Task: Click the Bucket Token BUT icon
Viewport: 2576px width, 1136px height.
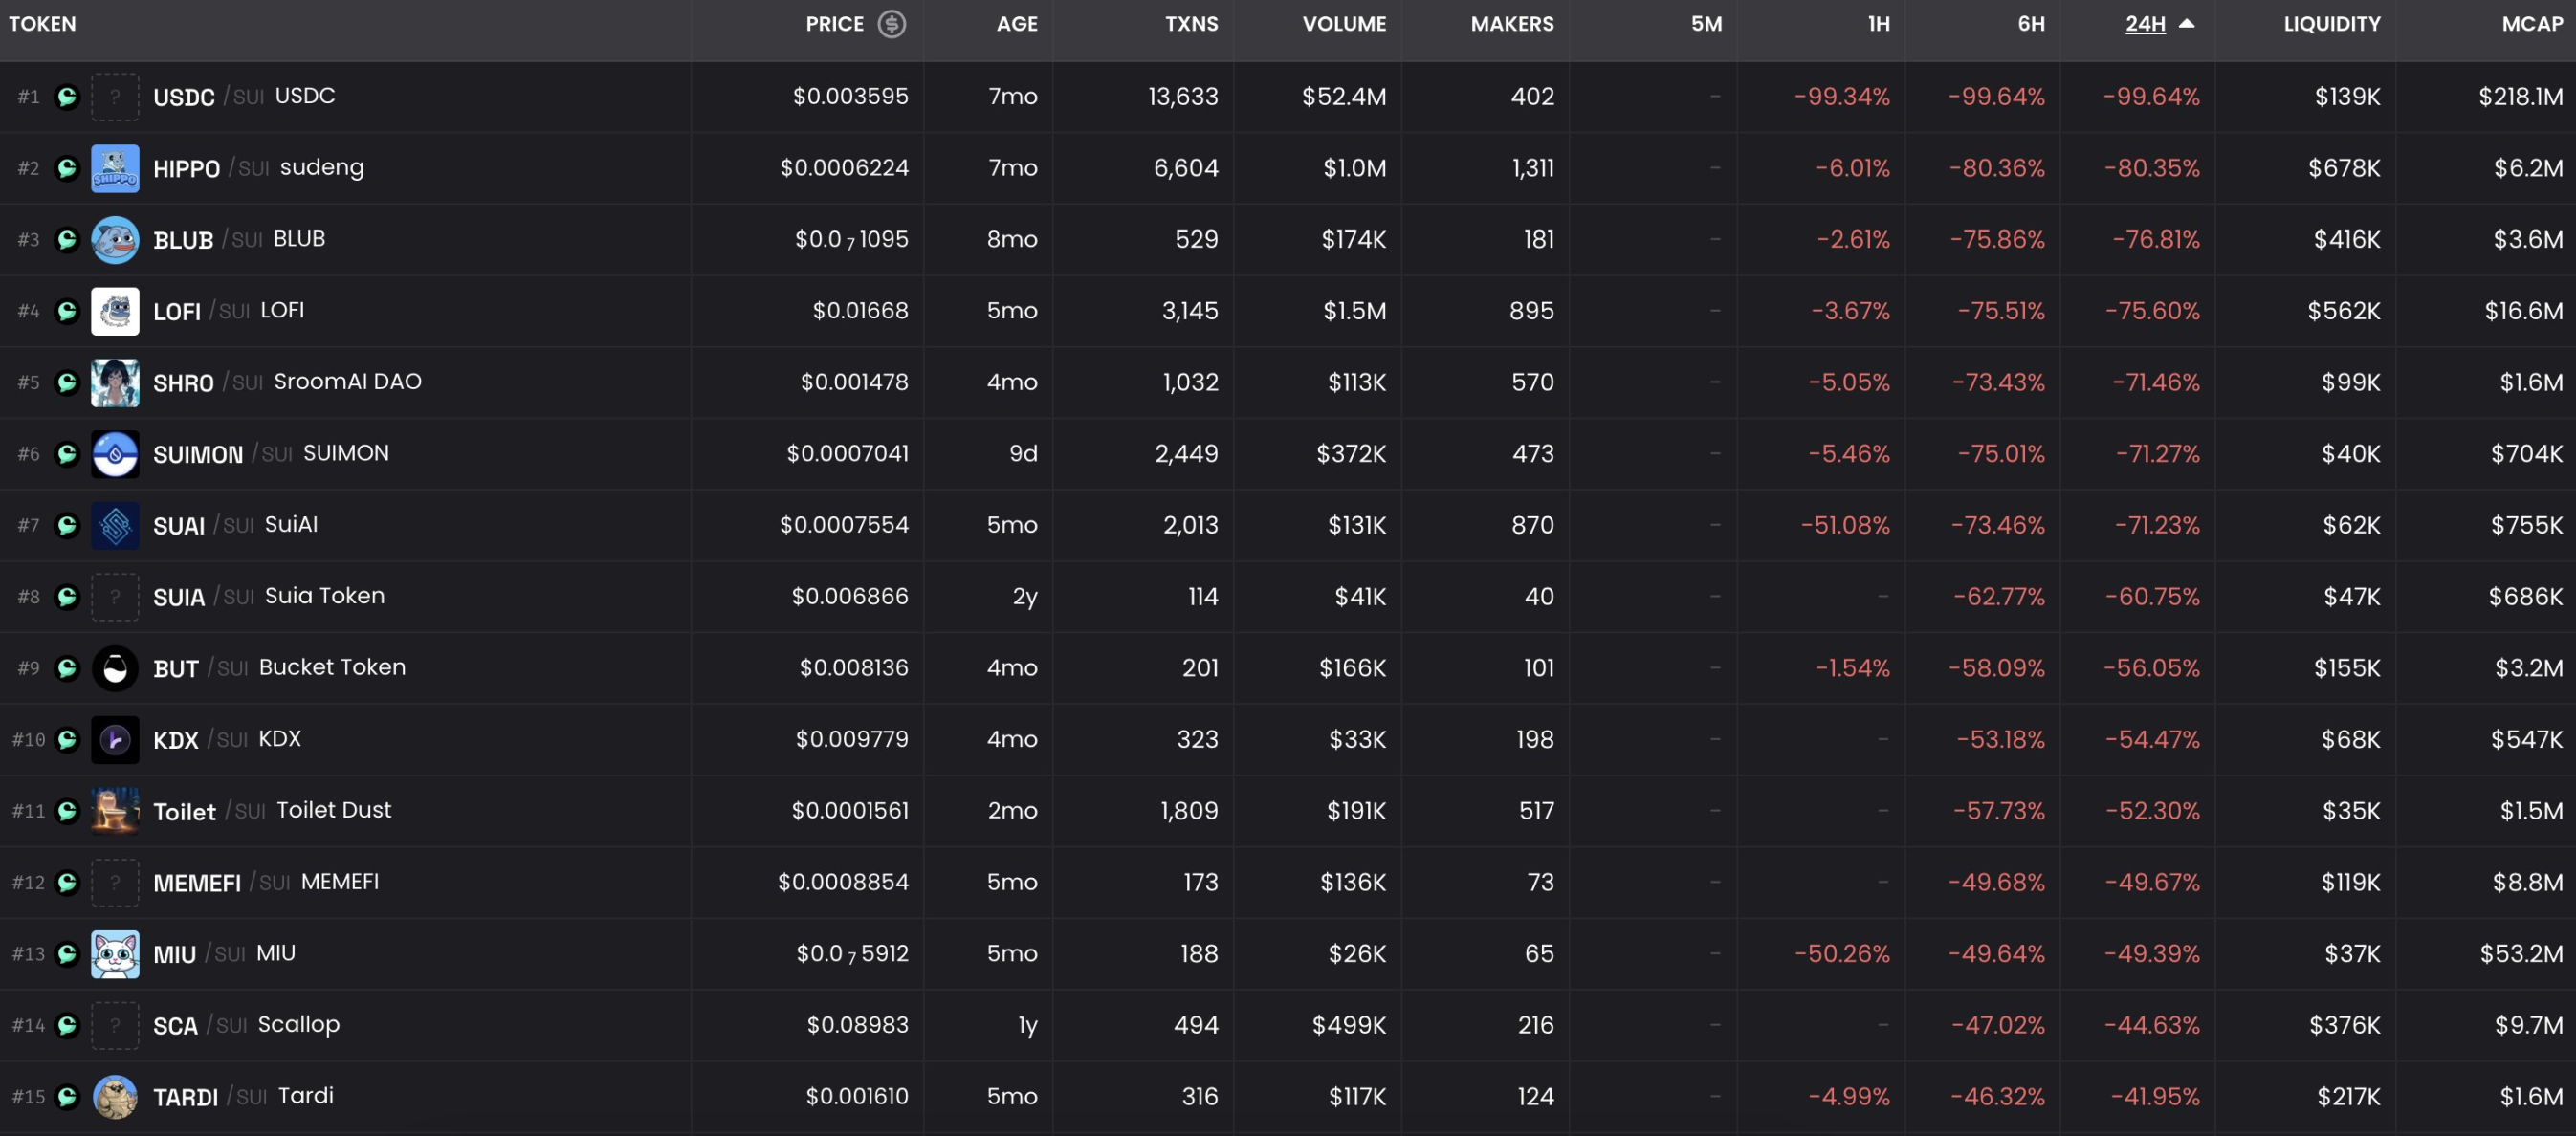Action: [x=115, y=668]
